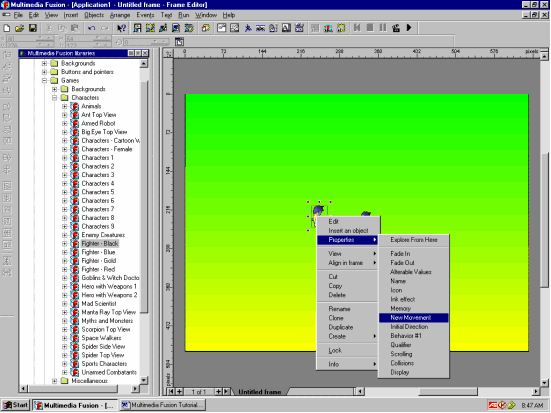This screenshot has height=413, width=551.
Task: Choose Collisions in the Properties submenu
Action: [x=414, y=363]
